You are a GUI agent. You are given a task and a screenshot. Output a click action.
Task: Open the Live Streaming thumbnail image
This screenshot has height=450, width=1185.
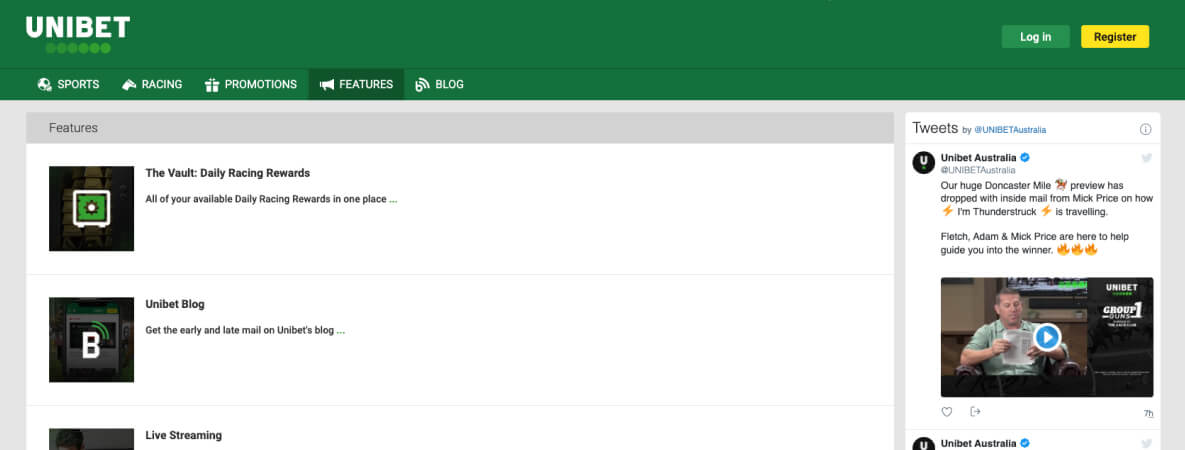coord(91,439)
